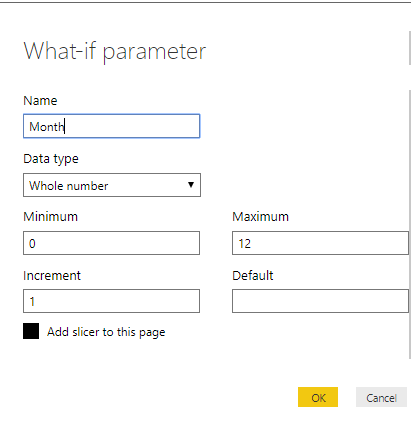Click the "Minimum" label text
The width and height of the screenshot is (411, 425).
(x=50, y=217)
